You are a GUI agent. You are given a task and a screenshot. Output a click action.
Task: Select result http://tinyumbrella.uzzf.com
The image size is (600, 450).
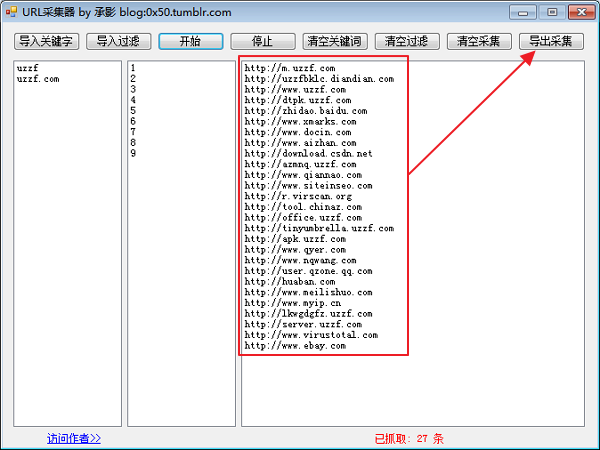(320, 228)
